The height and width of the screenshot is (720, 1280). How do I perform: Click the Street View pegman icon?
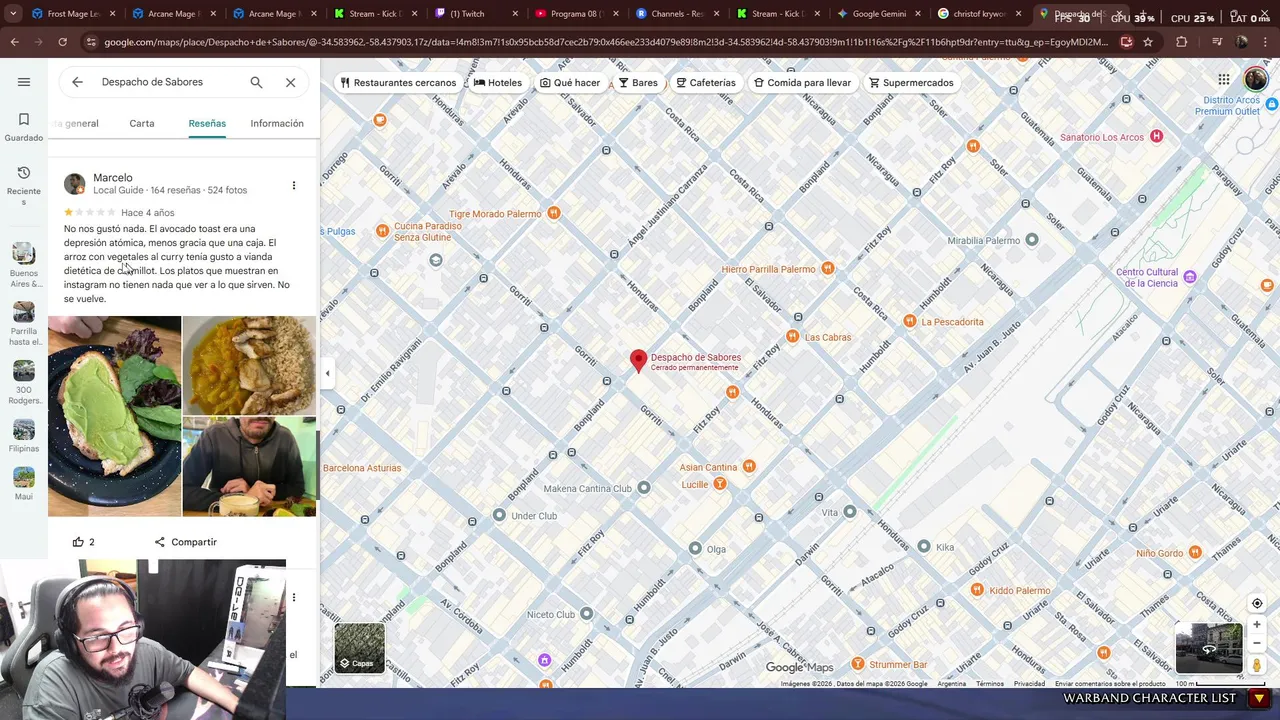(x=1257, y=665)
